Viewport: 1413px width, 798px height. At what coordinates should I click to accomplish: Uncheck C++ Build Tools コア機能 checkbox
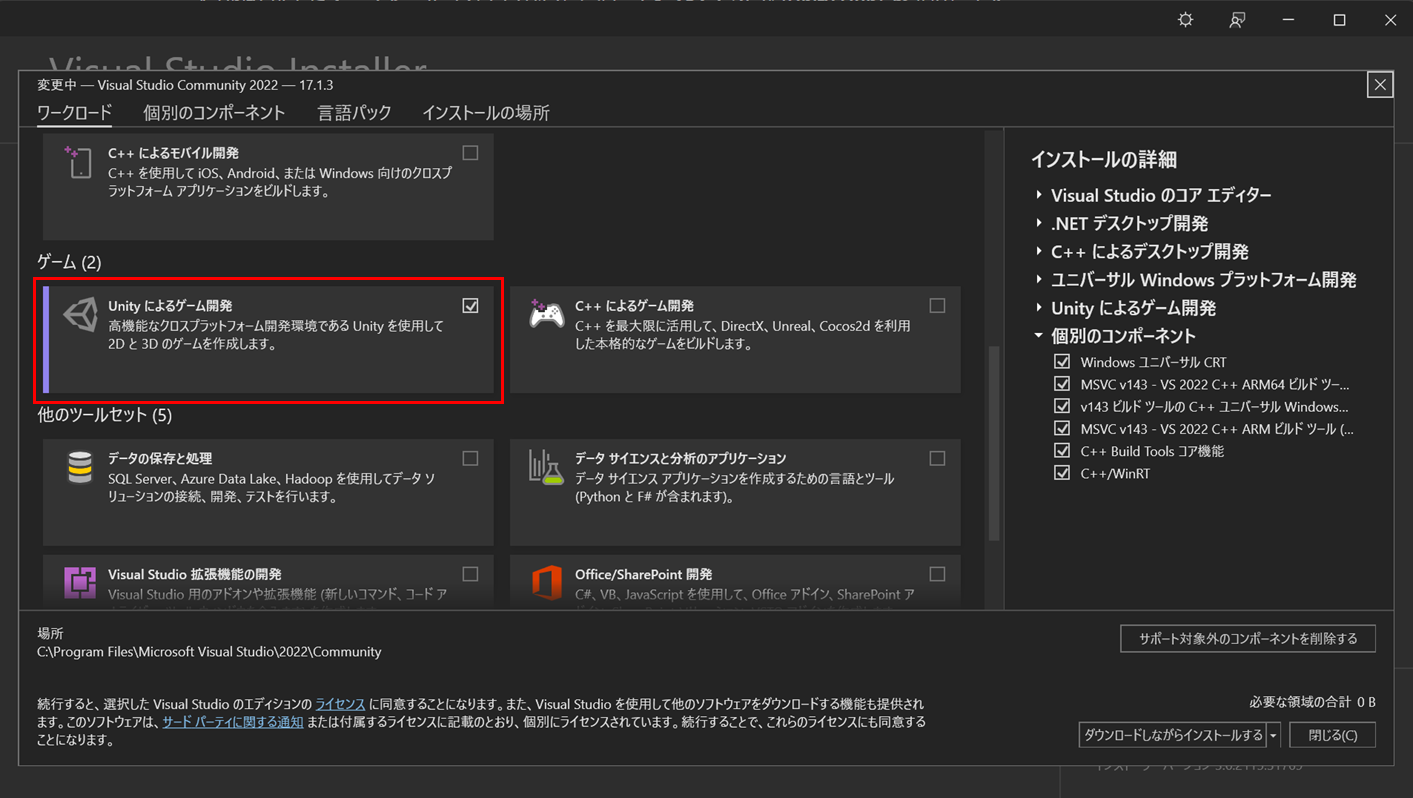(1062, 451)
